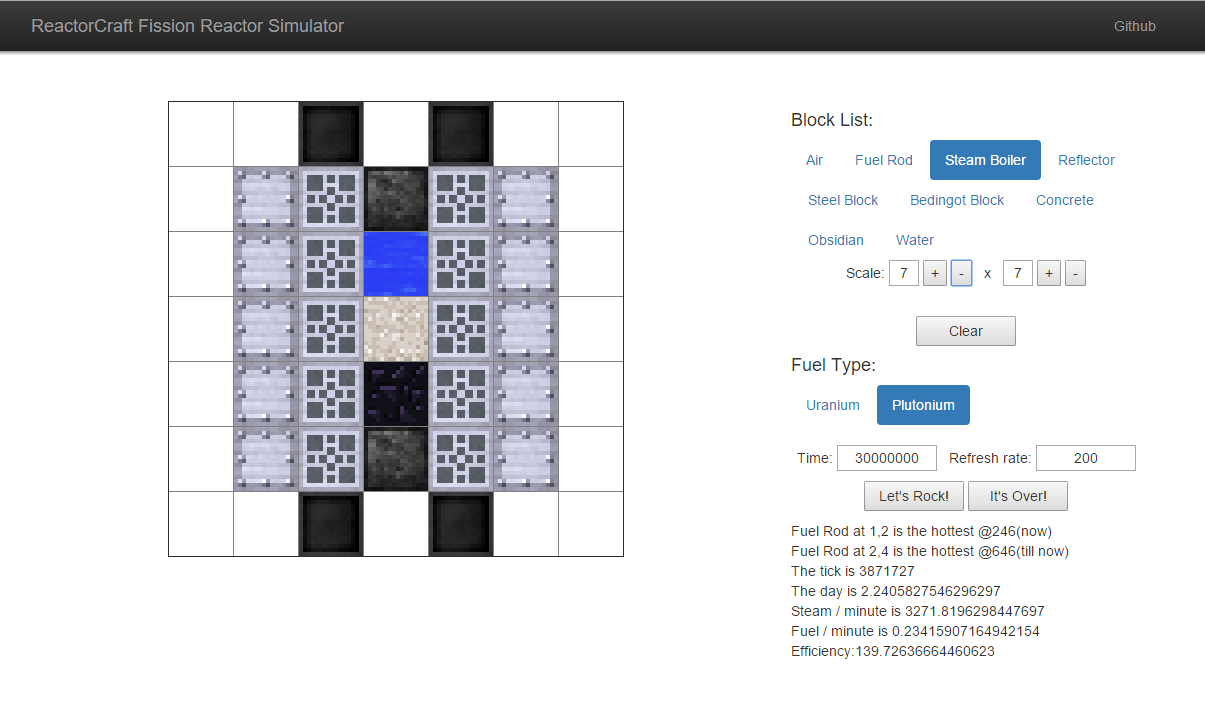
Task: Click the ReactorCraft Fission Reactor Simulator title
Action: click(188, 26)
